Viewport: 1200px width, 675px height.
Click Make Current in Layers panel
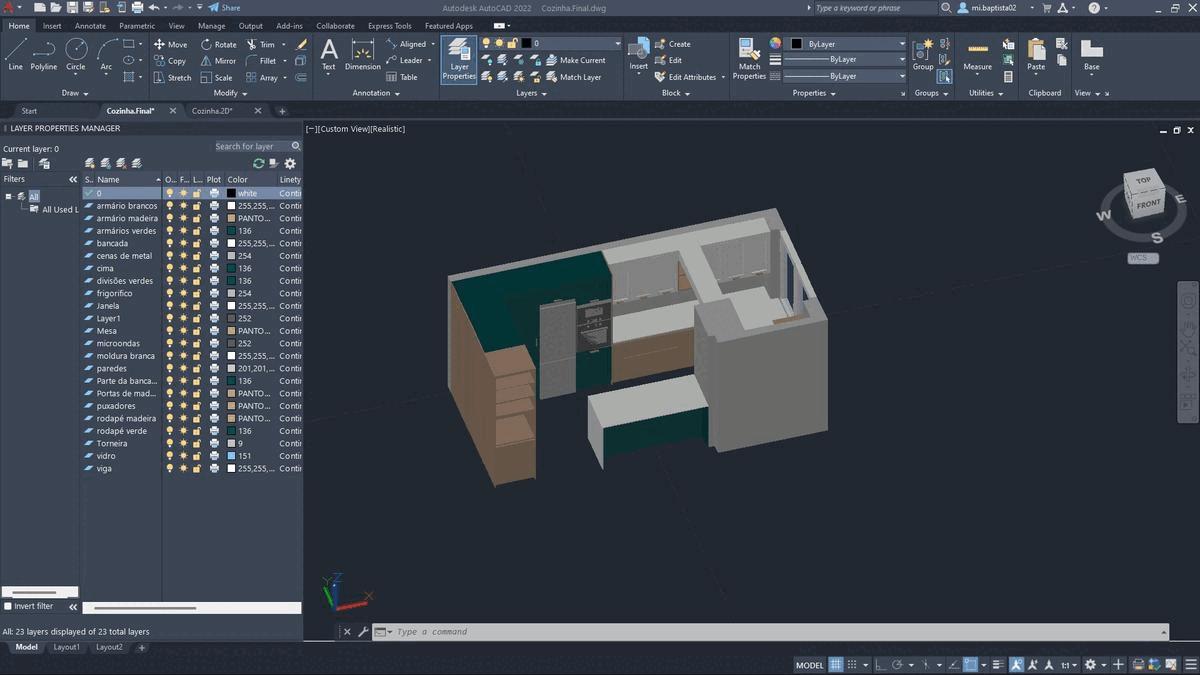tap(576, 60)
